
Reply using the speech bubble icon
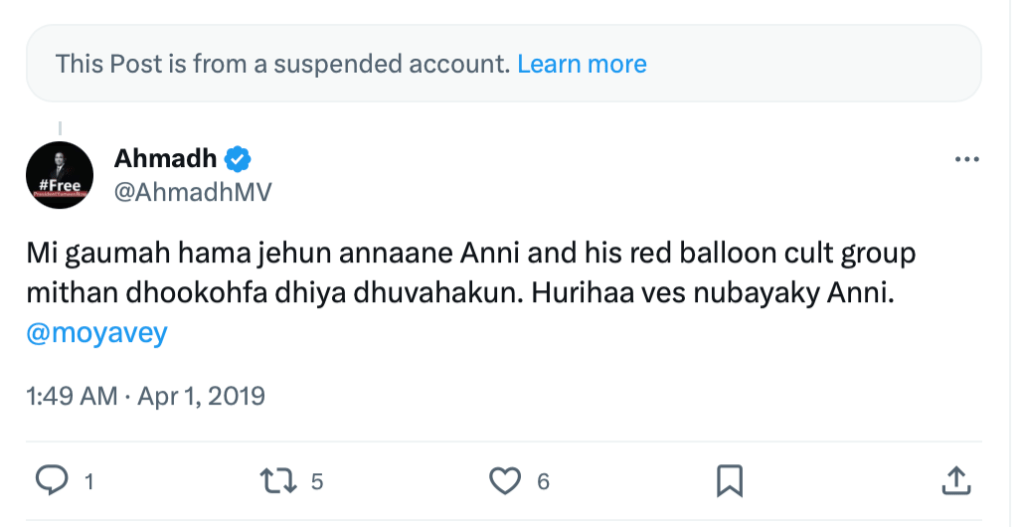click(50, 481)
